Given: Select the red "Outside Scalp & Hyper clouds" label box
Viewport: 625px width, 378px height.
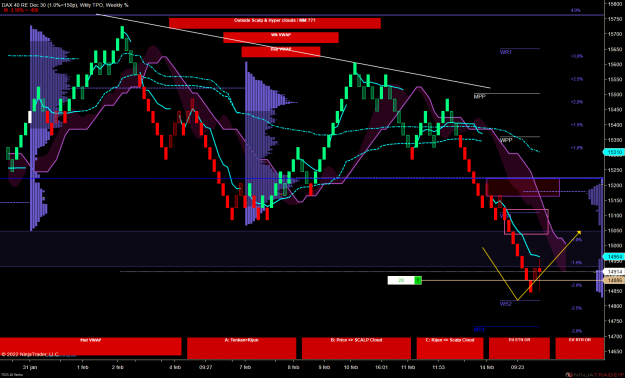Looking at the screenshot, I should coord(275,23).
